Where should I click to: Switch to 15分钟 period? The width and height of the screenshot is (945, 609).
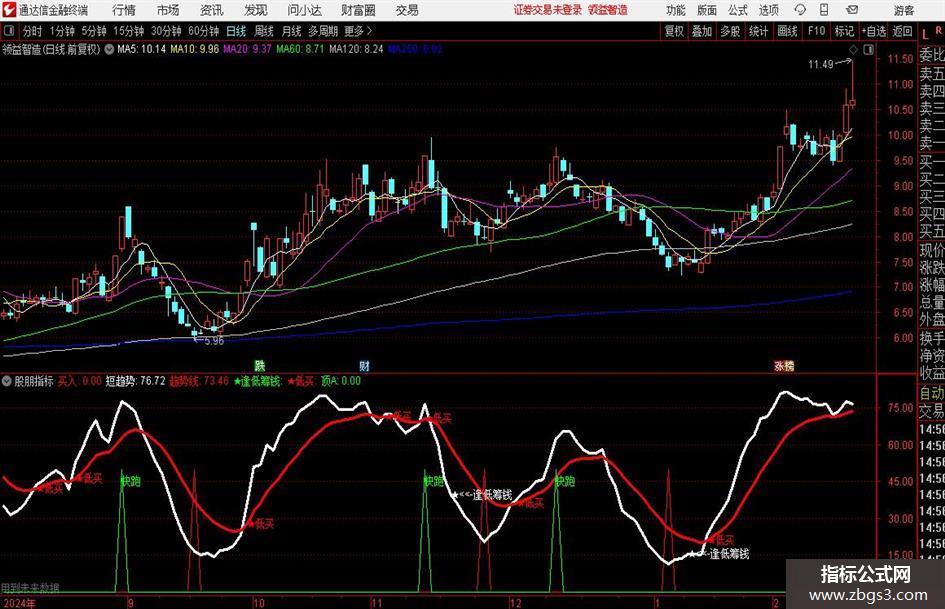(128, 31)
